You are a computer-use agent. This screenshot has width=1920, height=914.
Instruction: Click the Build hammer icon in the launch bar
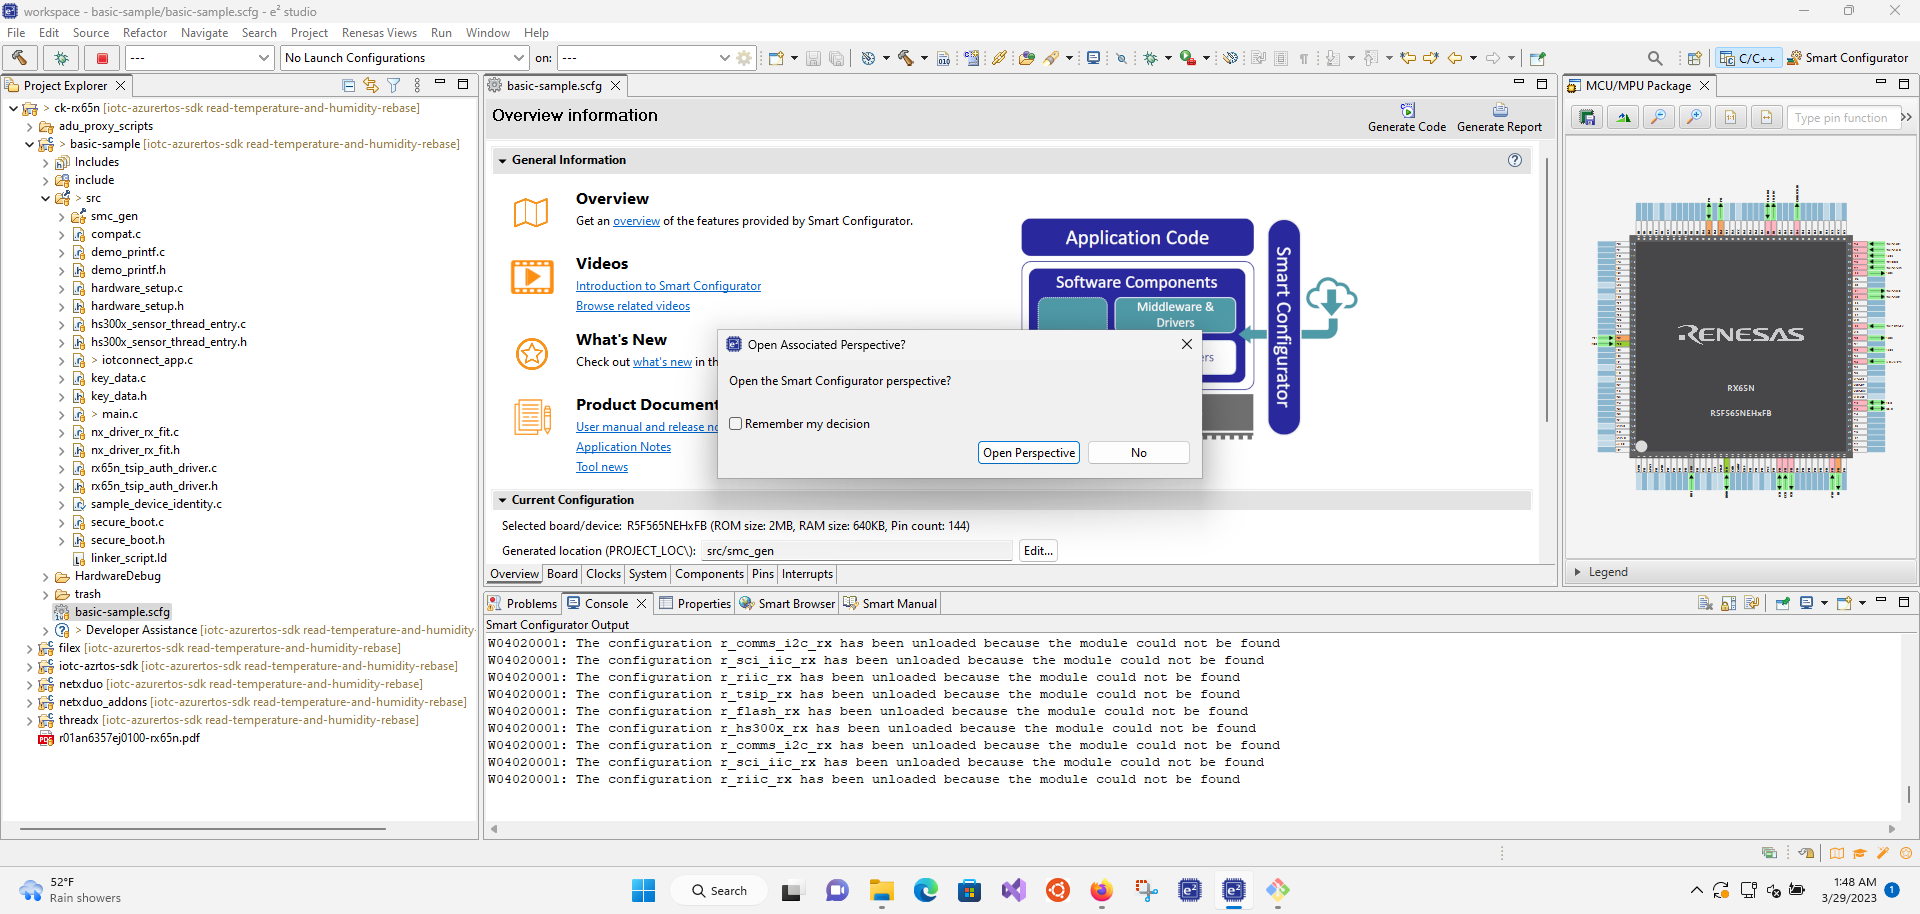(x=20, y=58)
